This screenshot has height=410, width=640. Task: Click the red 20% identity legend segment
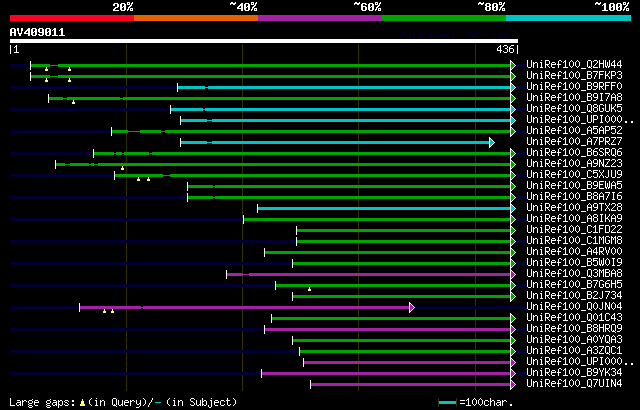click(72, 18)
